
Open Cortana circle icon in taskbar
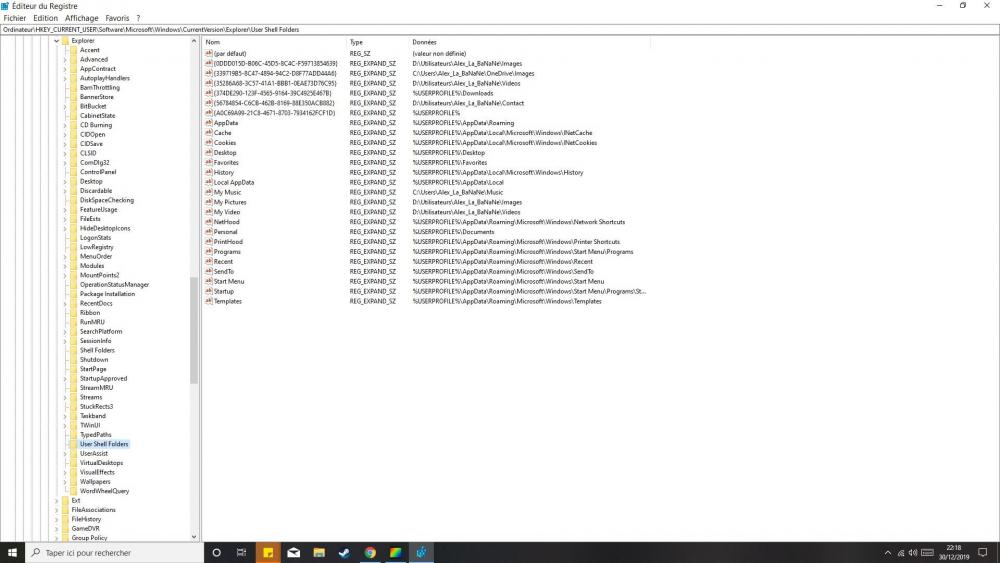(216, 553)
